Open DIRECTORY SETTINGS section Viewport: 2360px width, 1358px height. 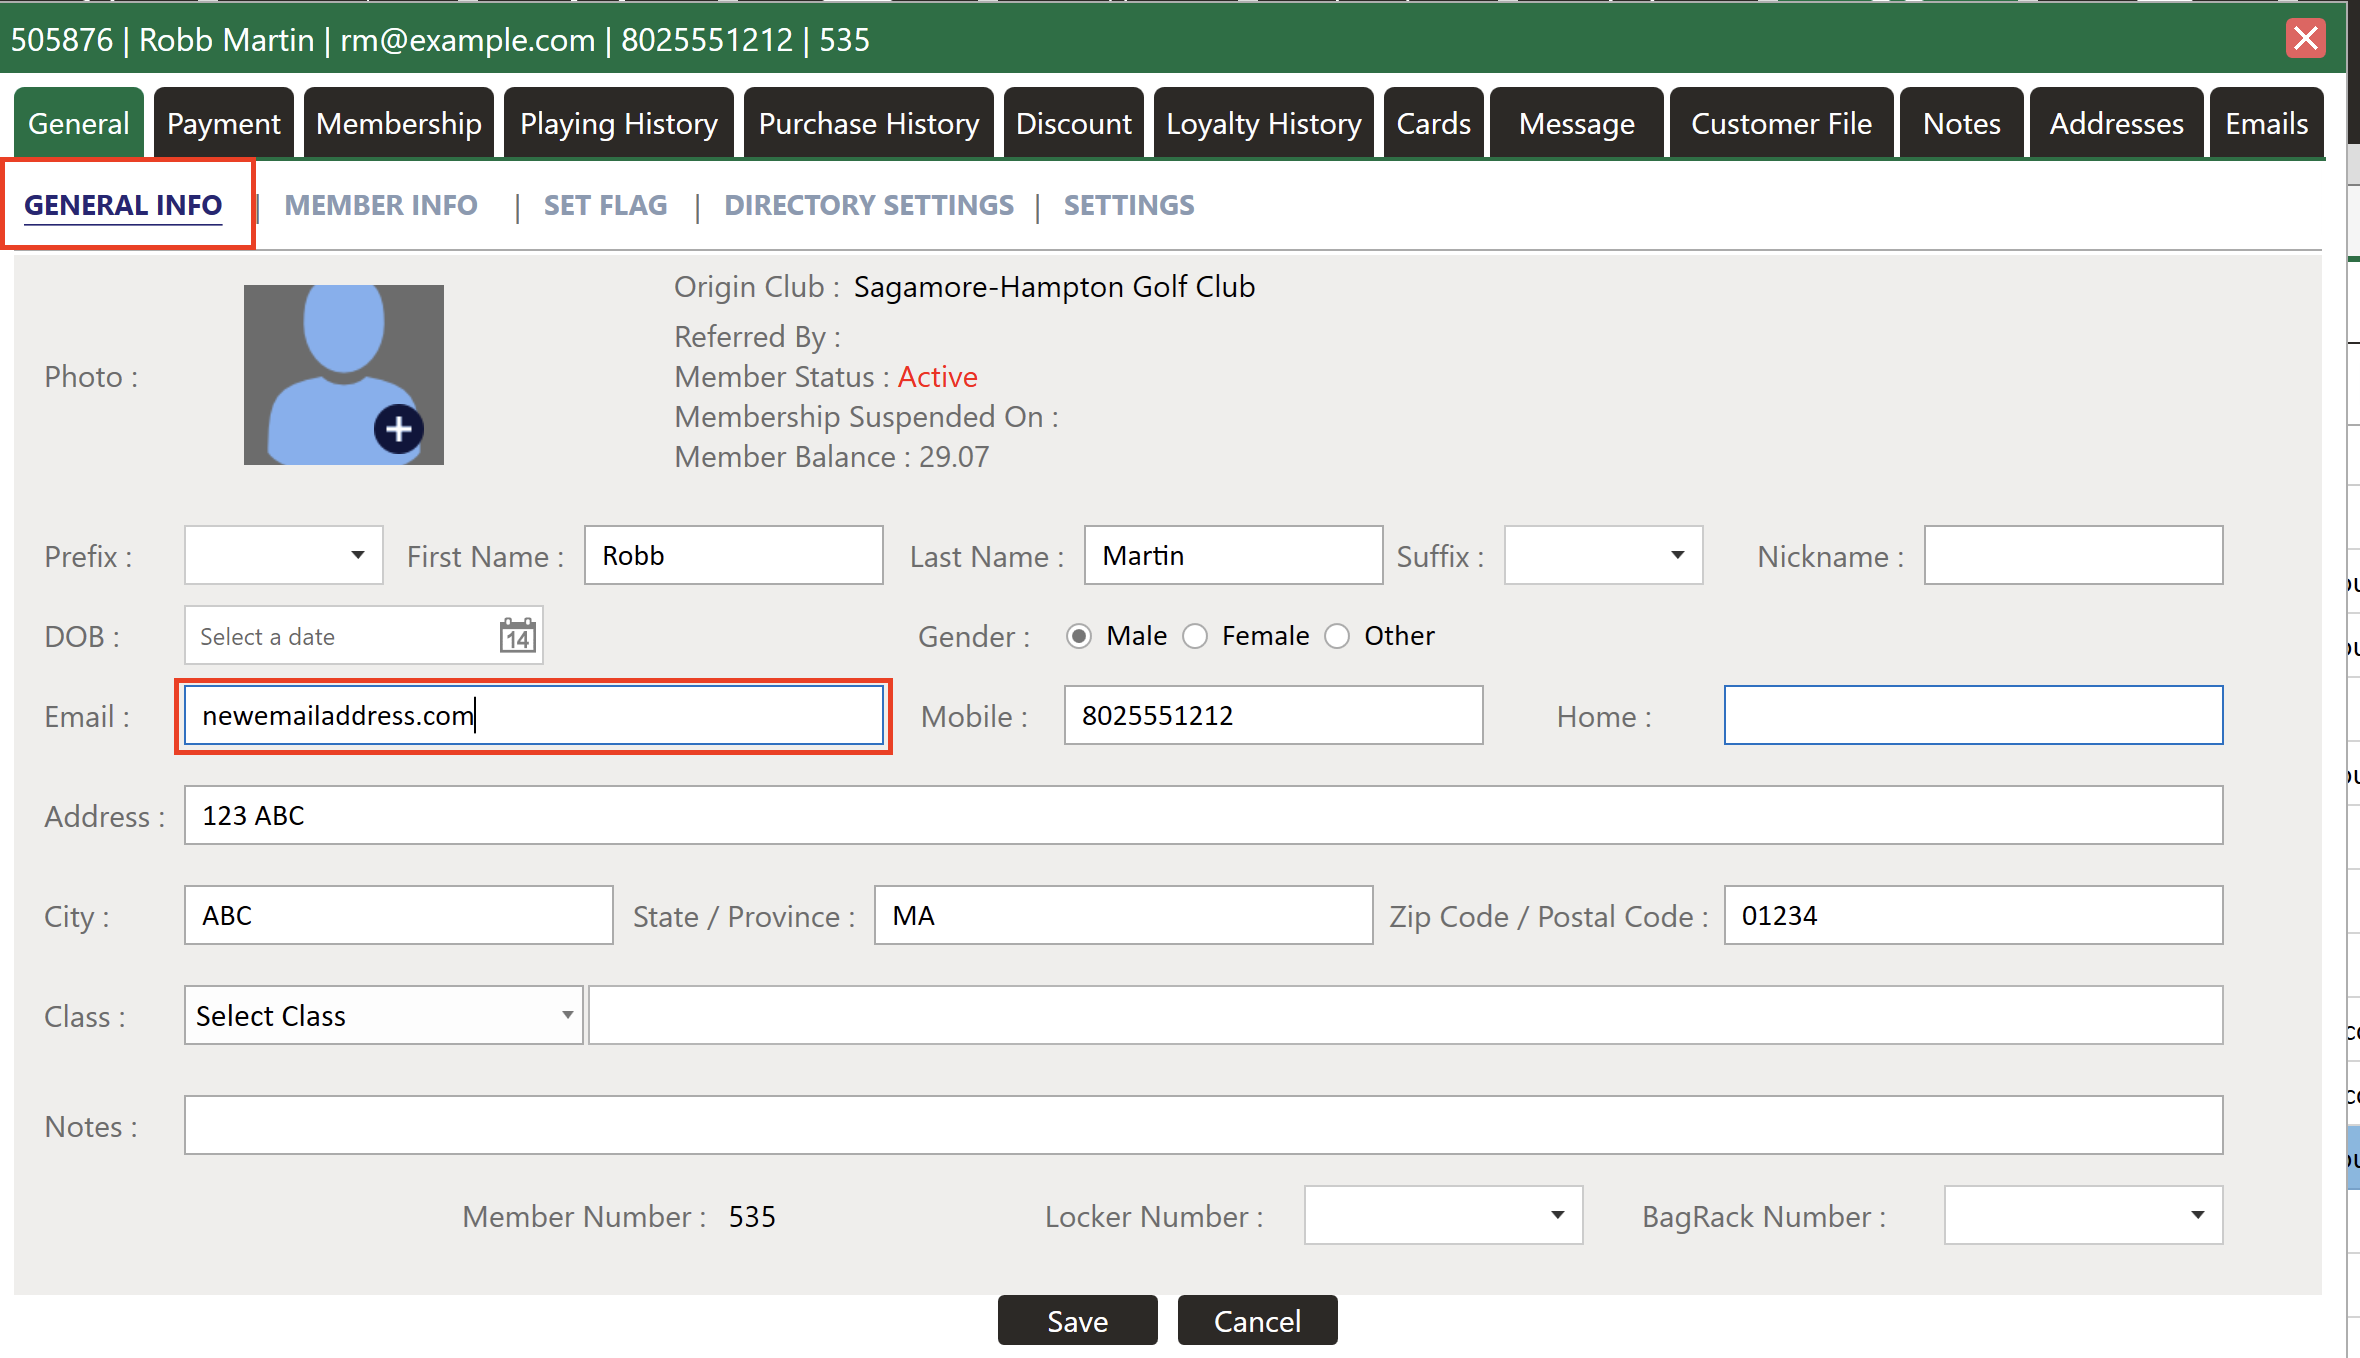(x=868, y=205)
